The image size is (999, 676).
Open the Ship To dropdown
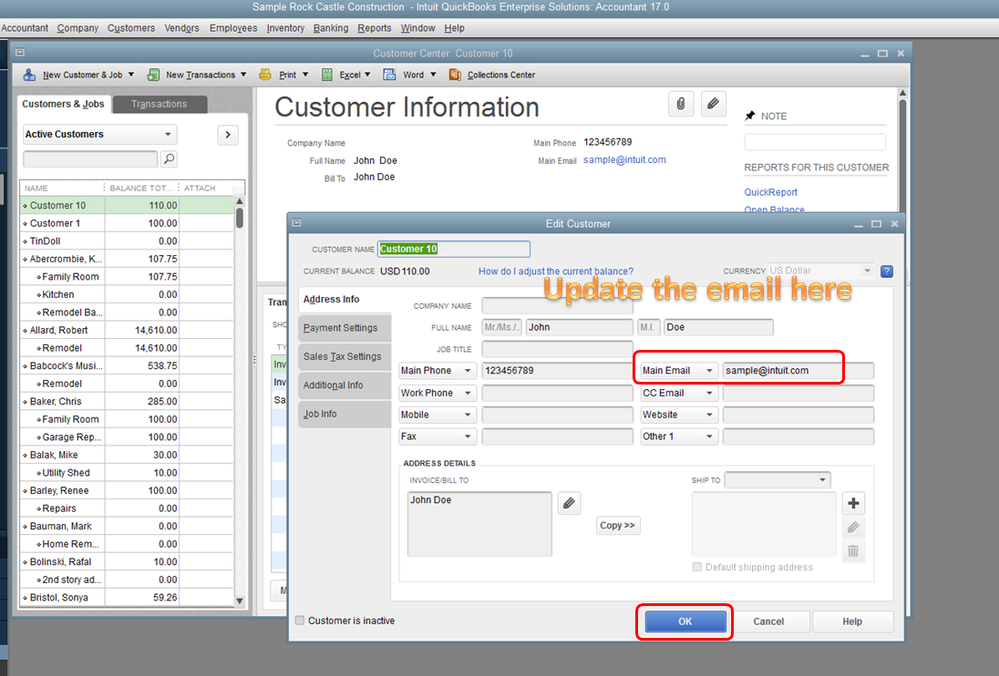pos(777,480)
